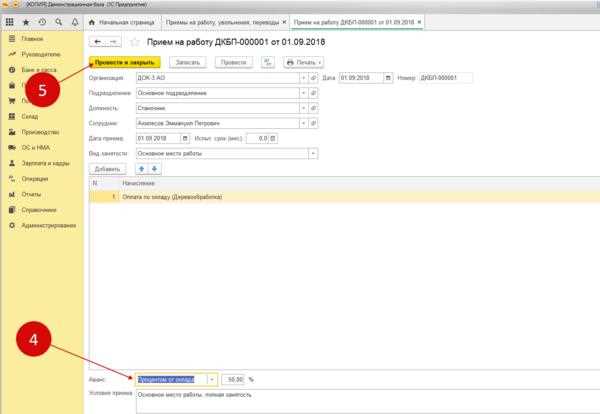The height and width of the screenshot is (414, 600).
Task: Click Провести и закрыть button
Action: [125, 62]
